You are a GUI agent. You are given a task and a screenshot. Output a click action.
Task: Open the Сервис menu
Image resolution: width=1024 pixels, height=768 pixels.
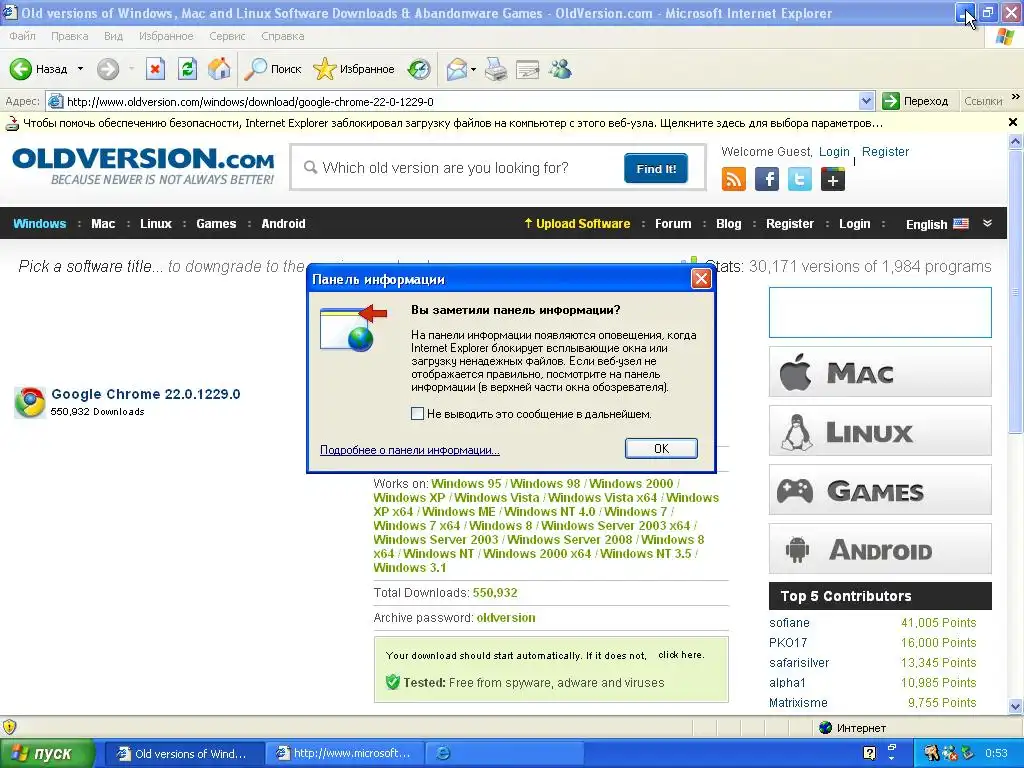[x=227, y=36]
